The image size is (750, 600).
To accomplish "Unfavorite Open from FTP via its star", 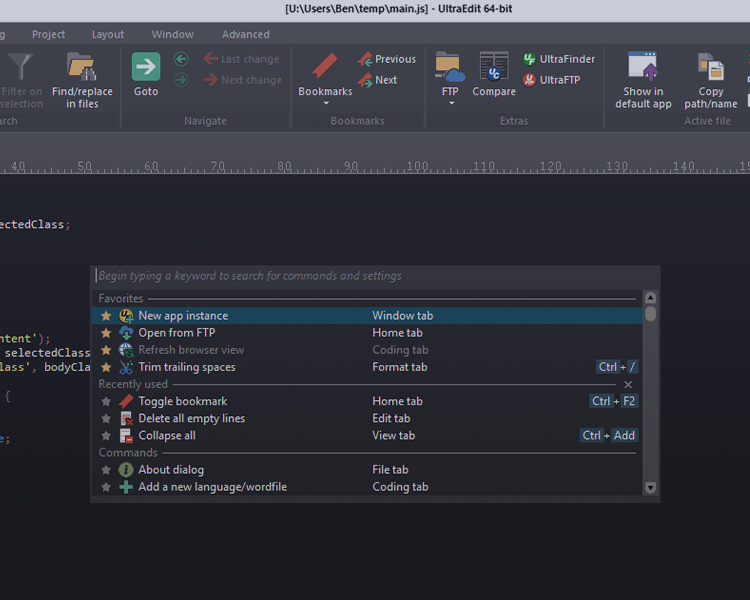I will pos(106,333).
